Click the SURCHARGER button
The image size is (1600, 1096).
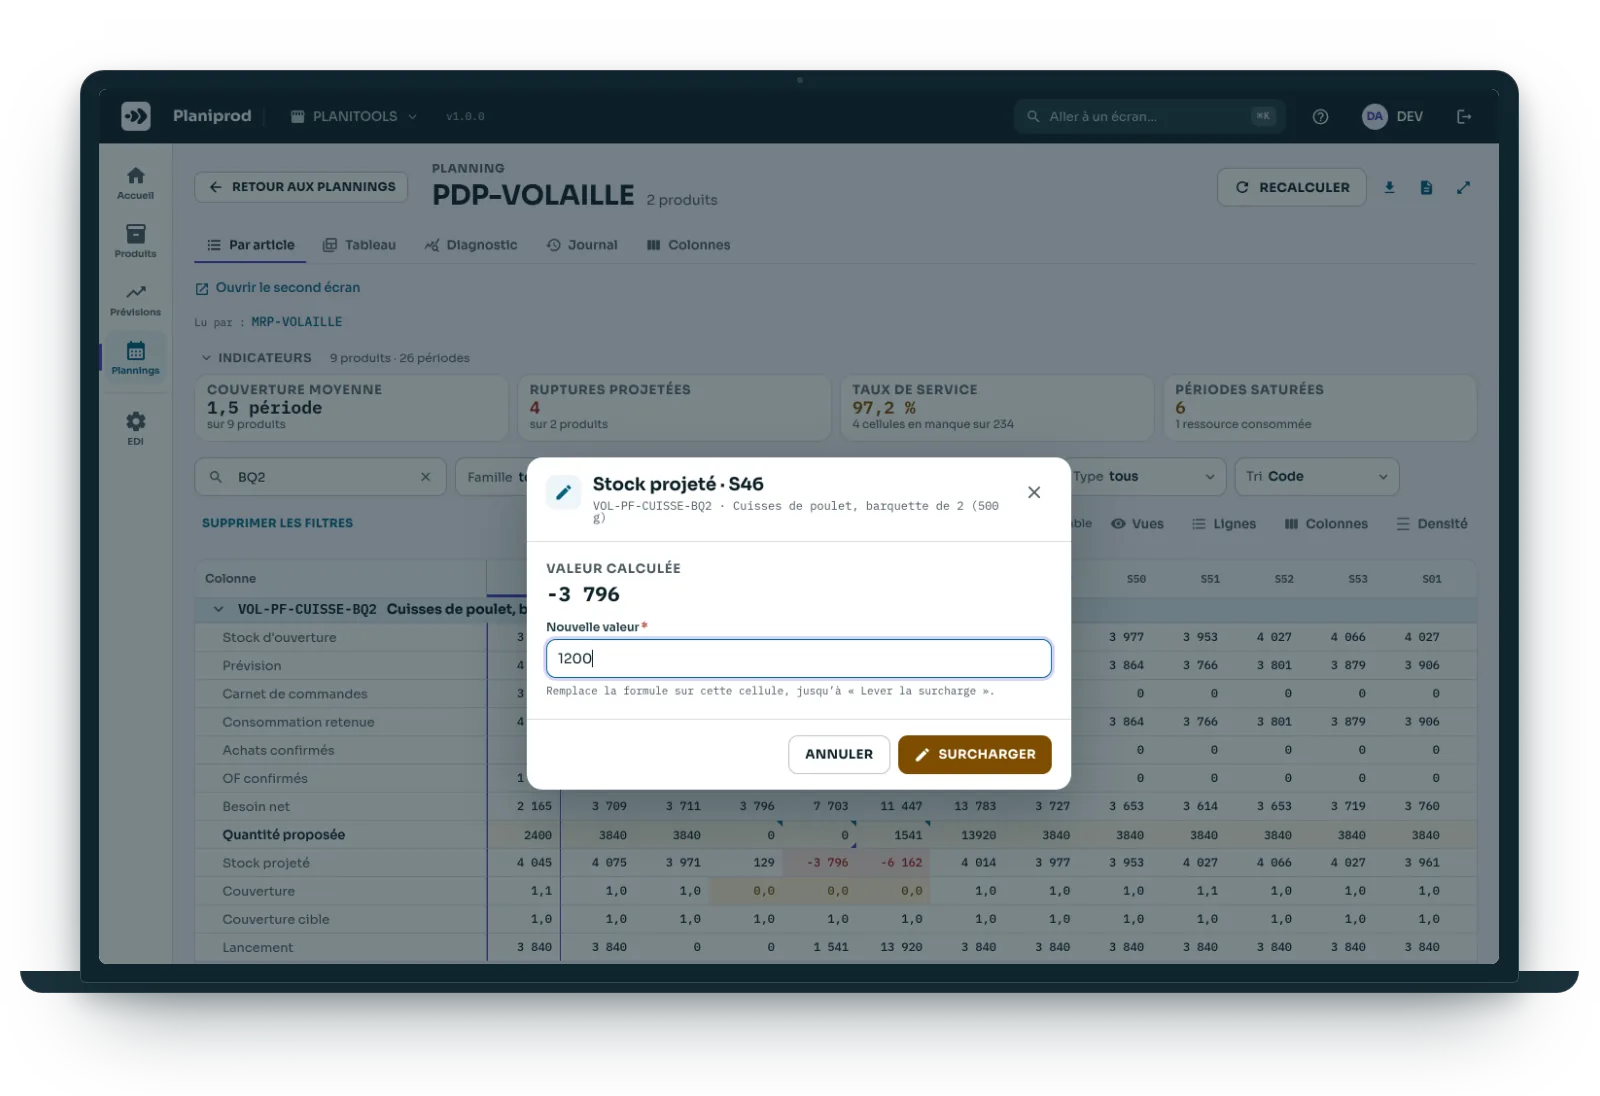tap(974, 754)
